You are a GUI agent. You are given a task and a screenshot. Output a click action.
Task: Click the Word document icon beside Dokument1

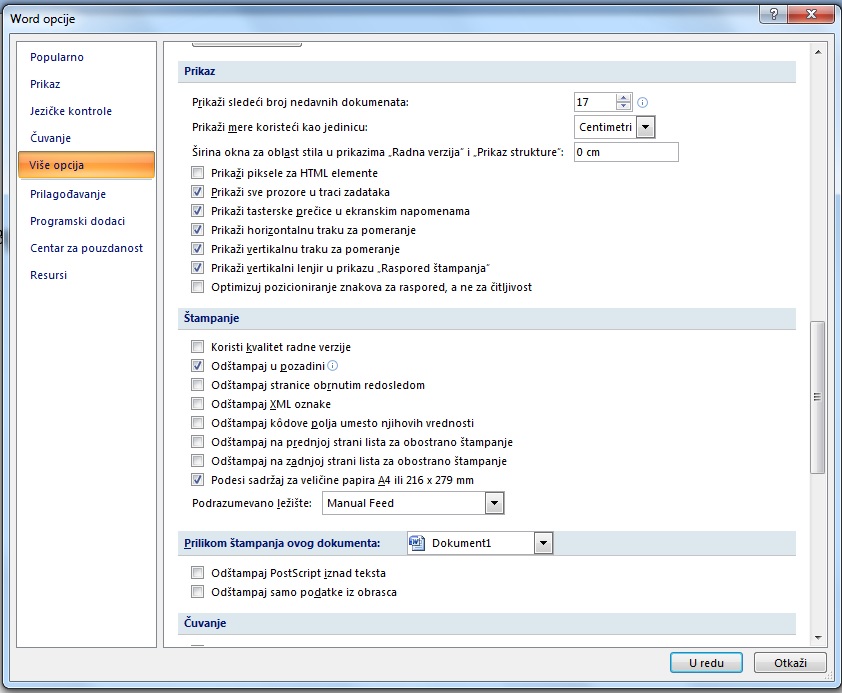pyautogui.click(x=417, y=543)
